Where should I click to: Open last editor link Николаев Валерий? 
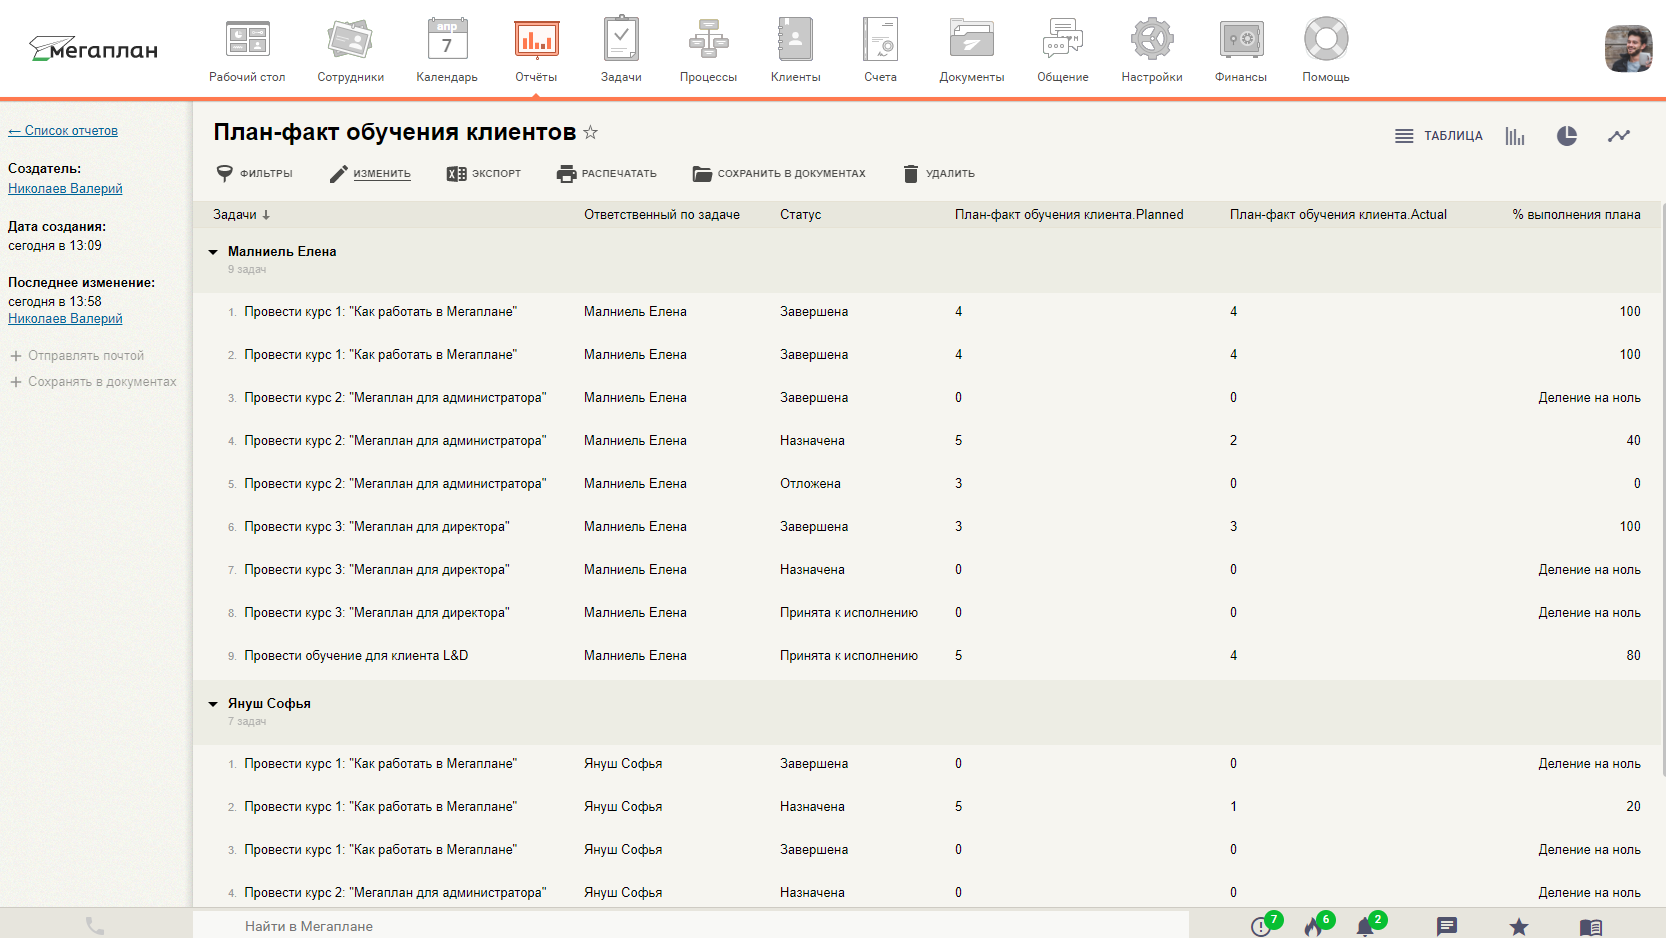(x=65, y=319)
